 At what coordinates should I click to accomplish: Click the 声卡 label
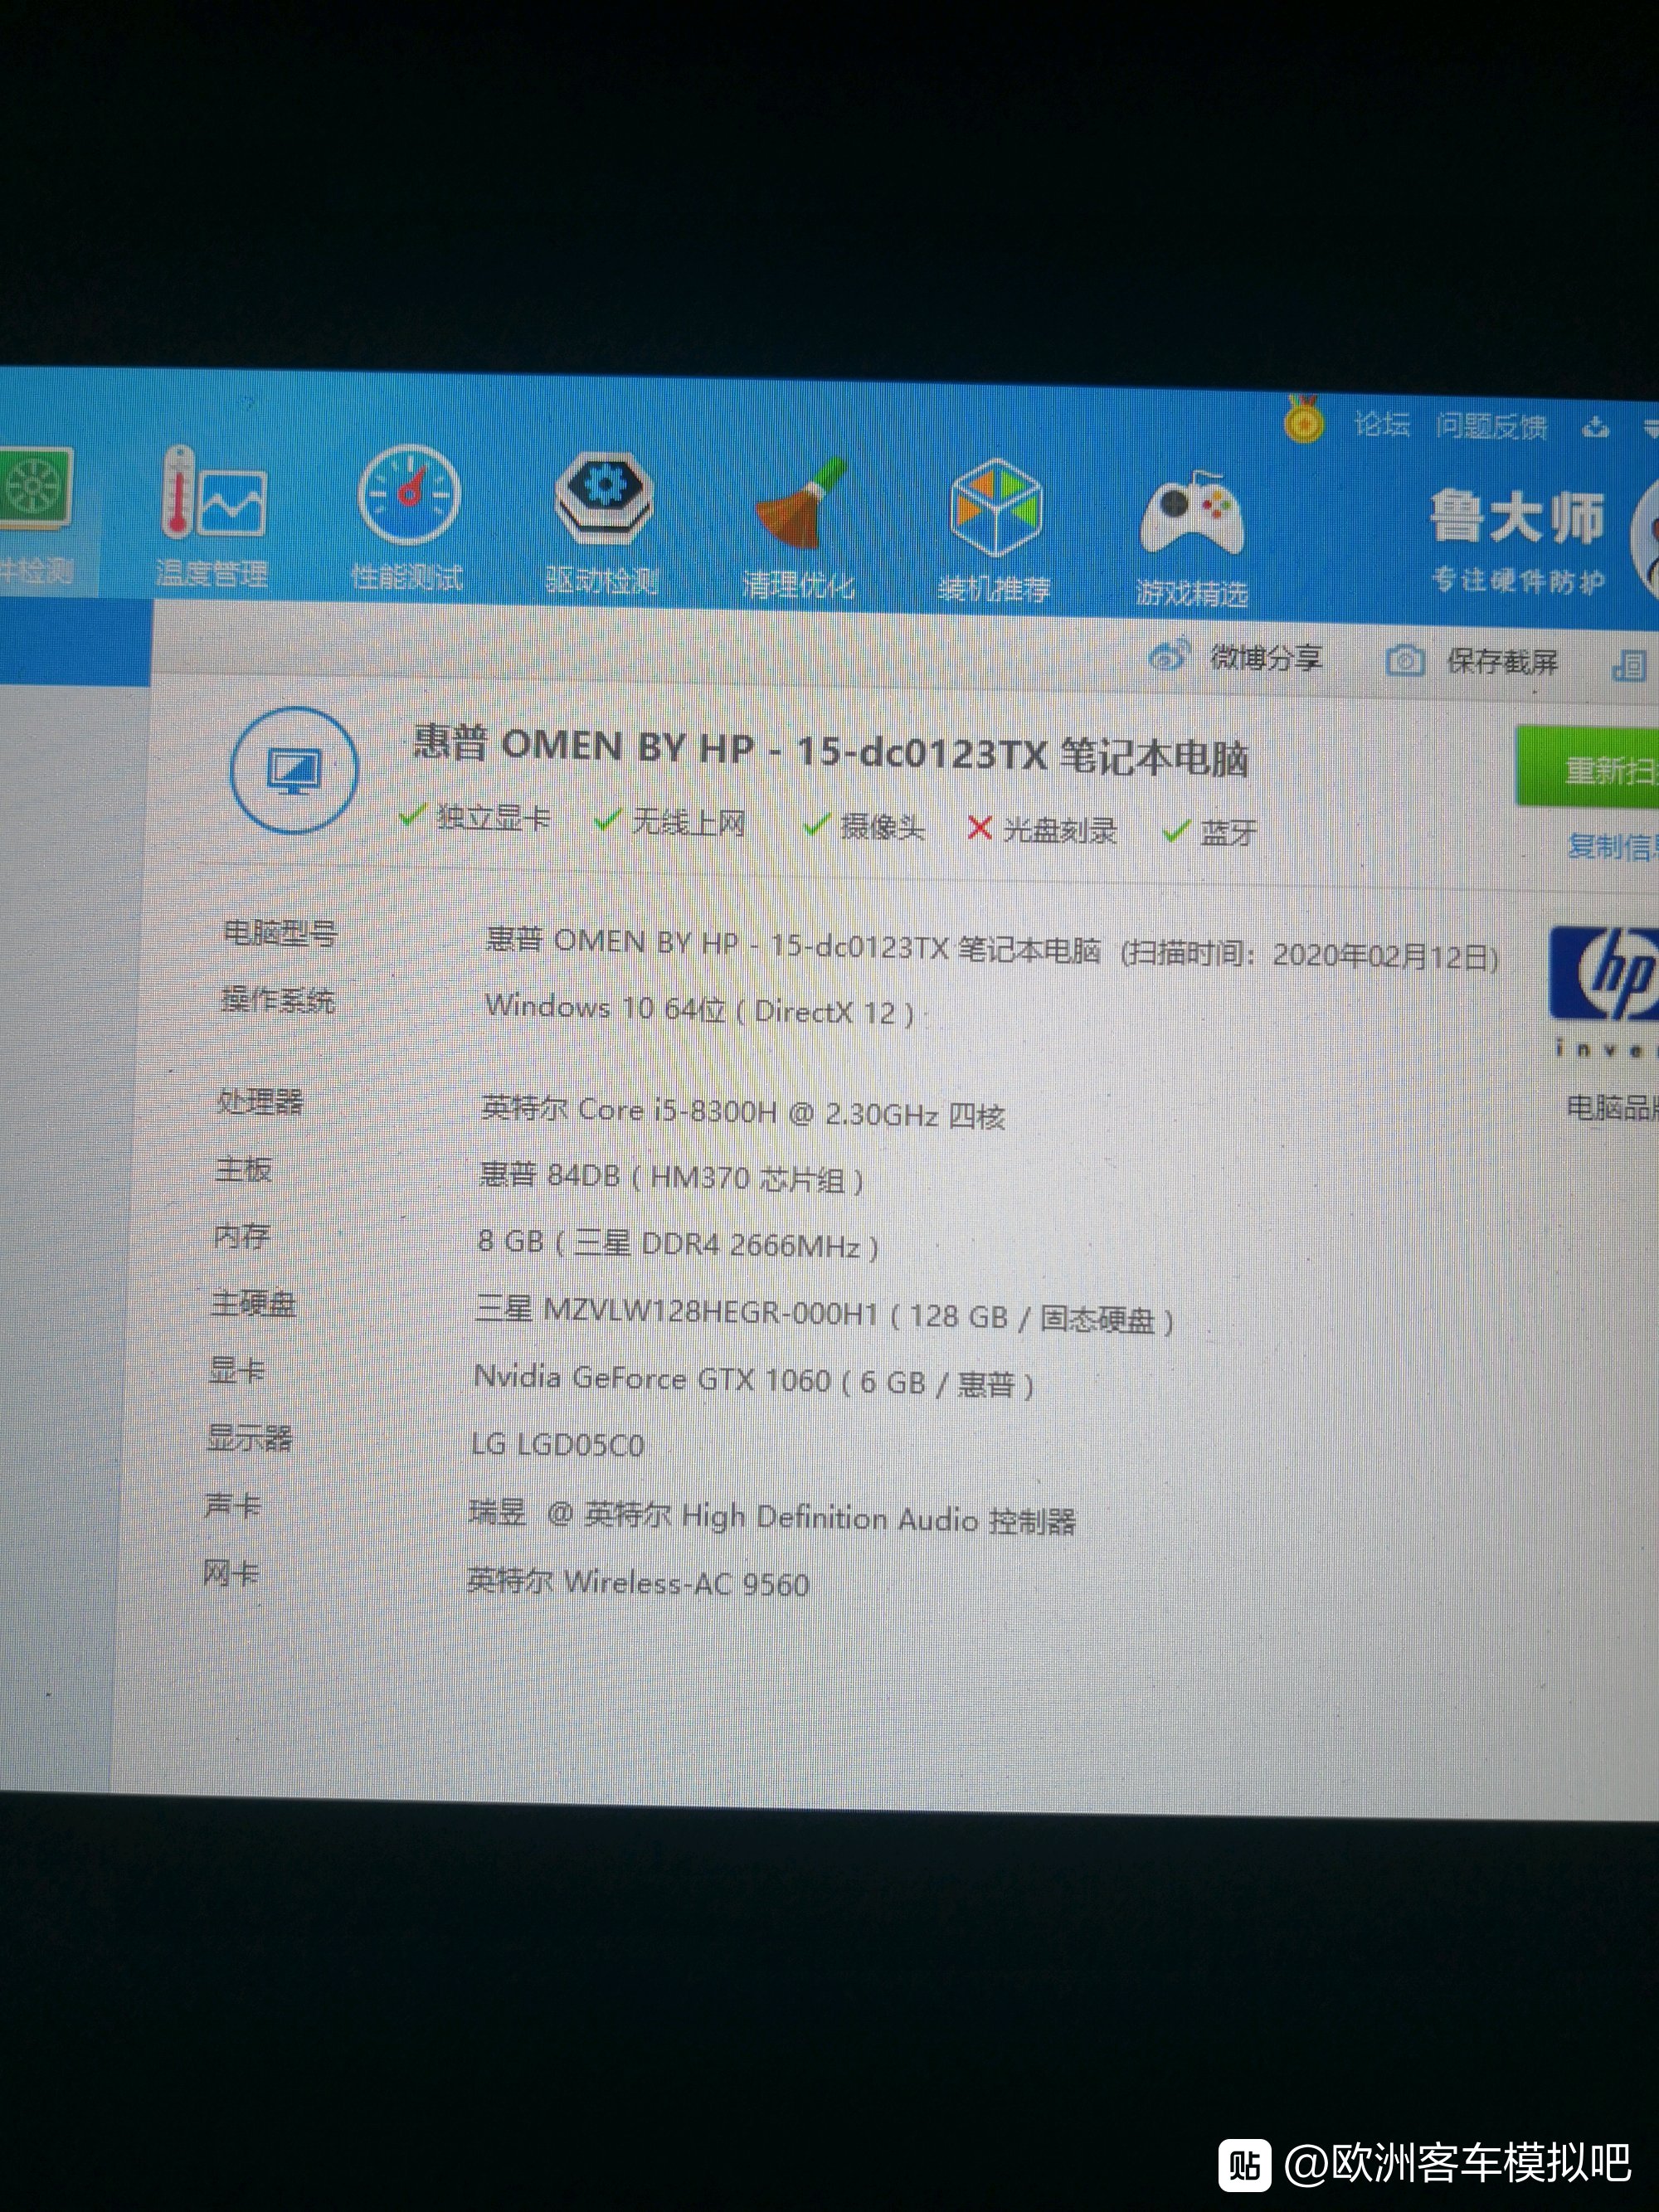tap(233, 1505)
